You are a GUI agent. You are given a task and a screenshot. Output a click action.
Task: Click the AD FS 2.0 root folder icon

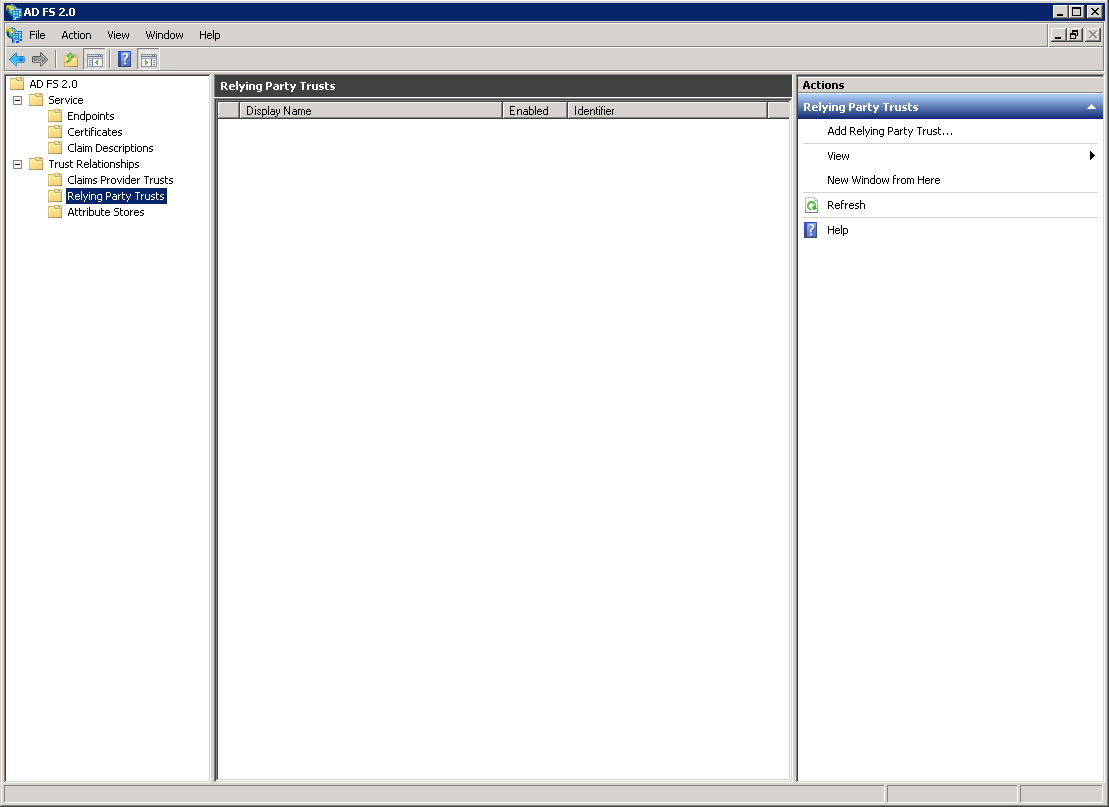coord(18,84)
